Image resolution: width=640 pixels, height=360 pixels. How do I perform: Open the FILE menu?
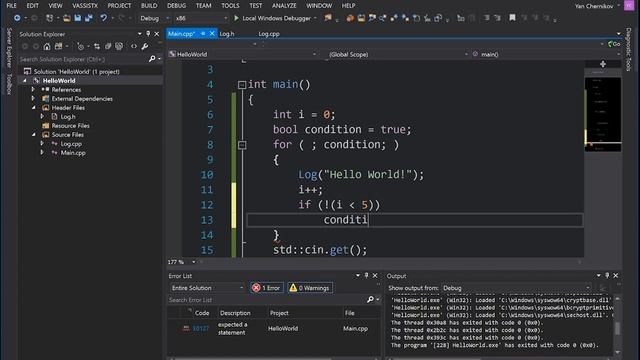[11, 6]
